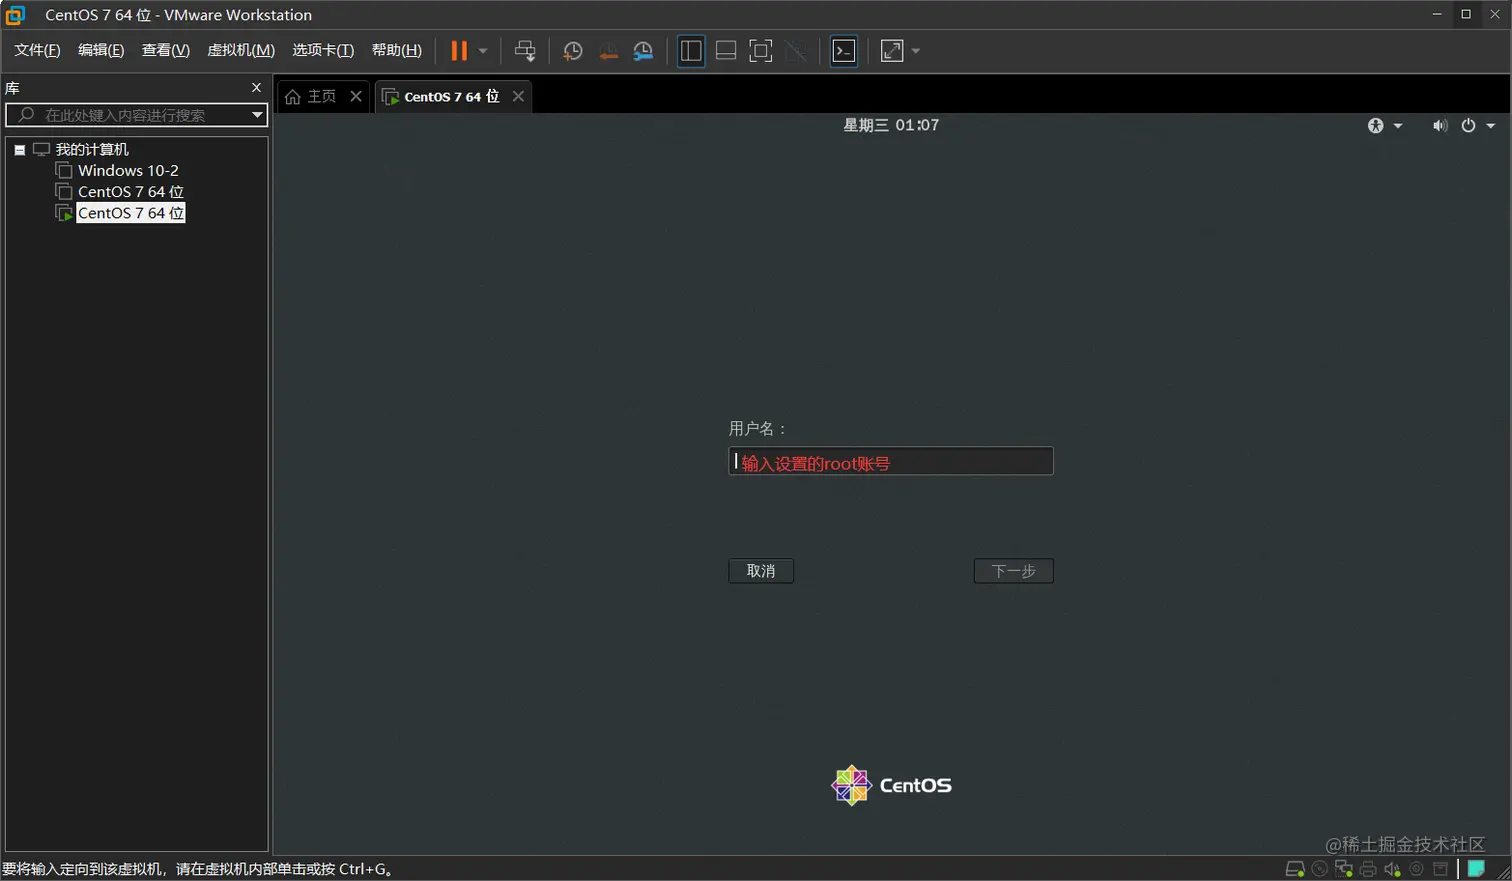
Task: Select the running CentOS 7 64 位 entry
Action: tap(131, 213)
